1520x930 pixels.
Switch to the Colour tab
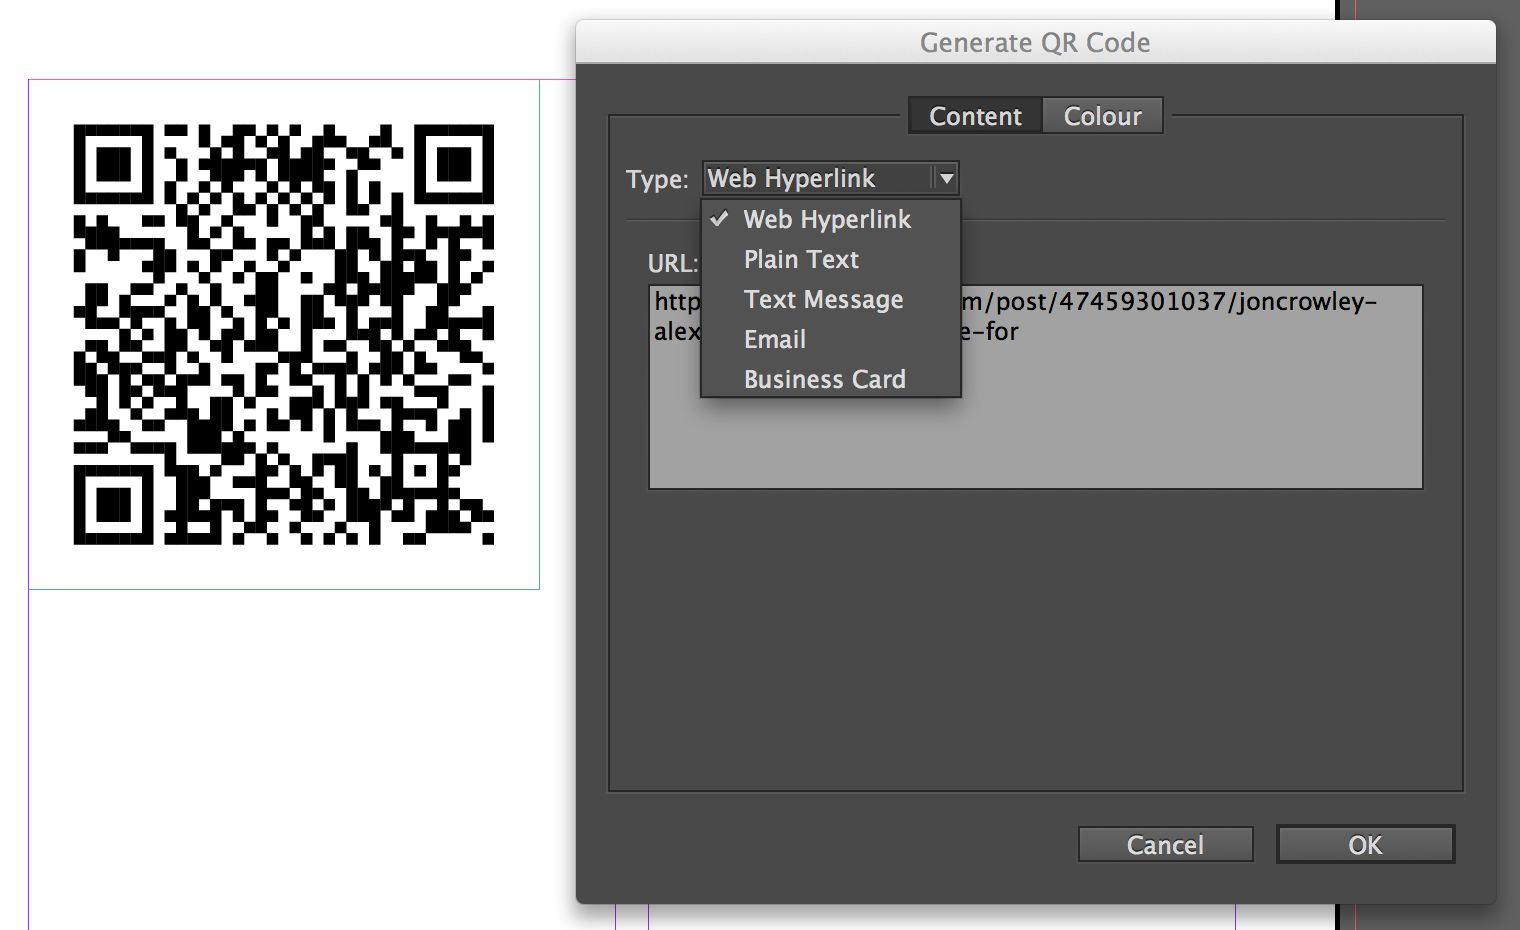pos(1102,116)
